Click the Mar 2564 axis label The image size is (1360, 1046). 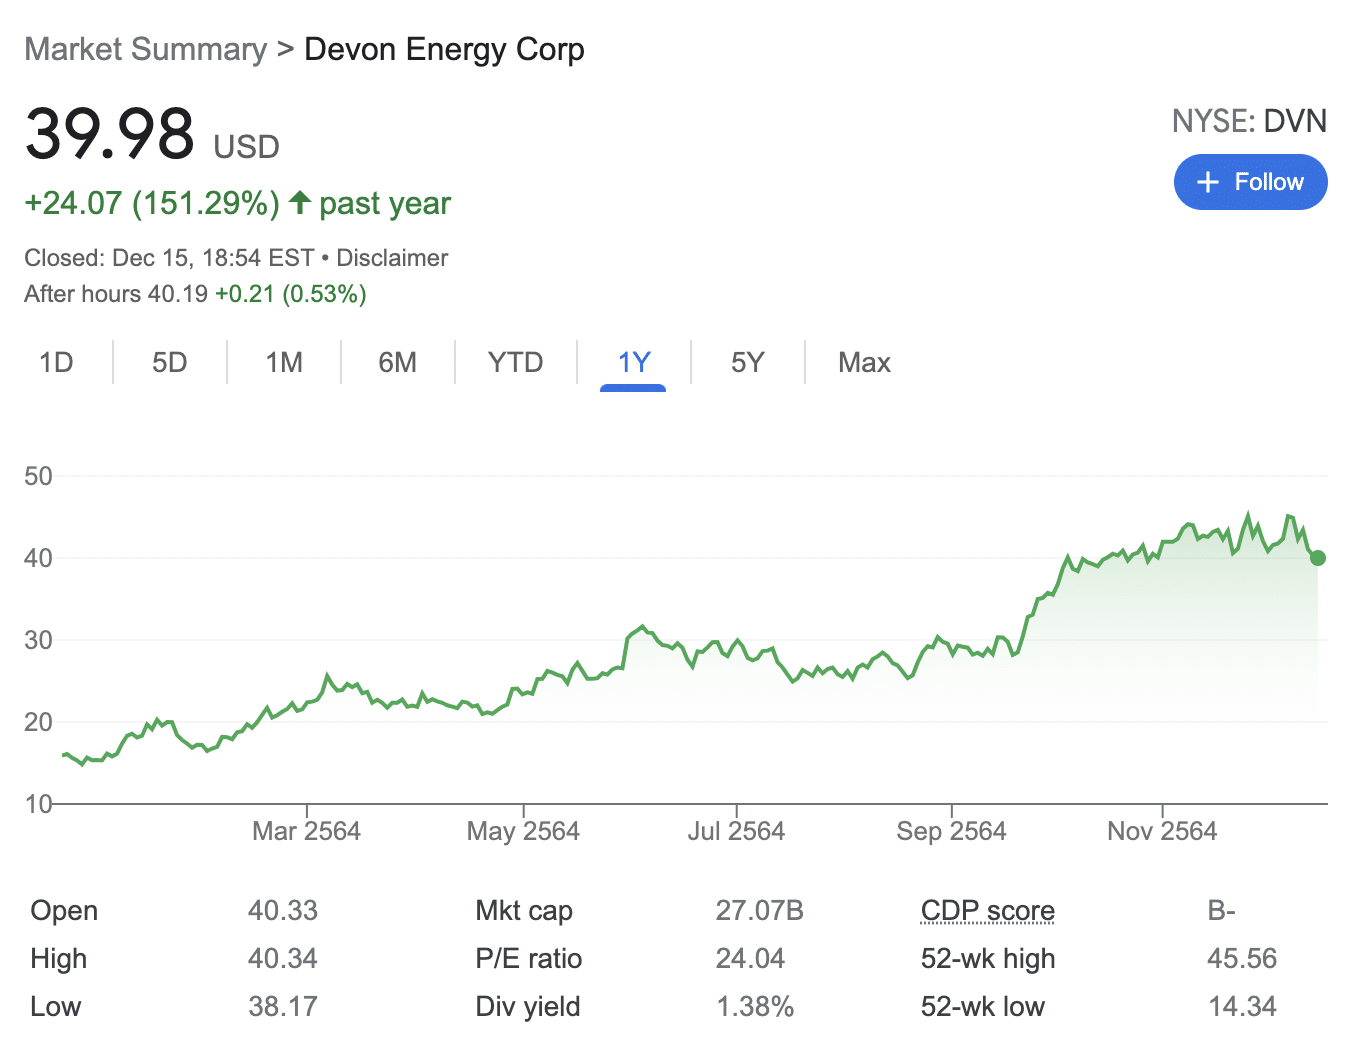[x=306, y=831]
